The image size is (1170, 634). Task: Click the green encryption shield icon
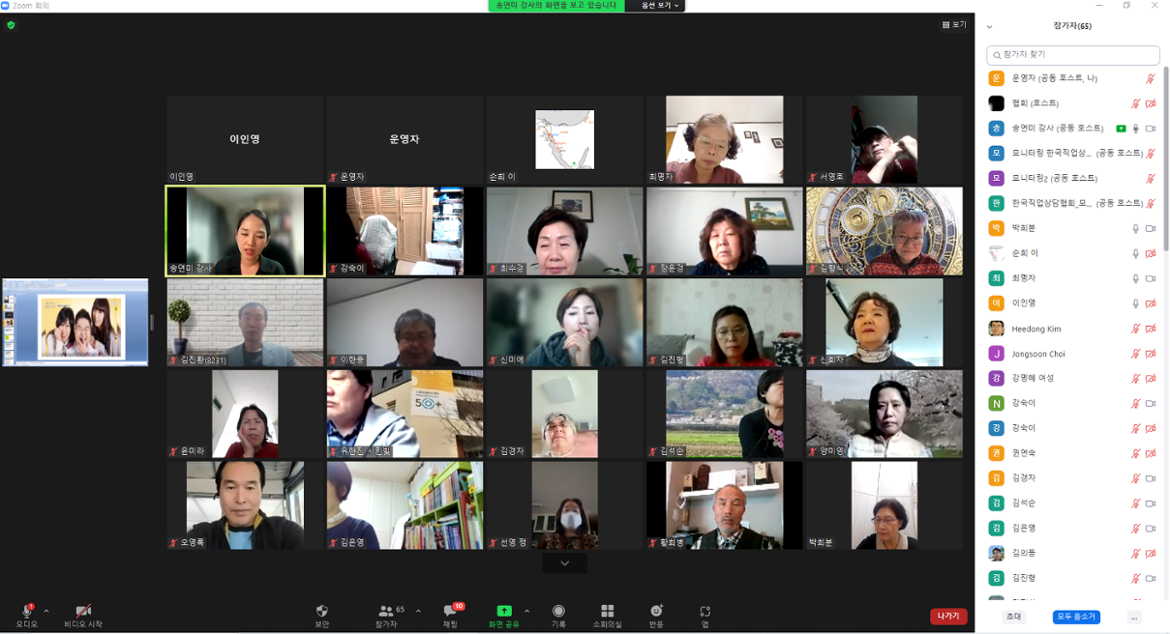tap(11, 25)
